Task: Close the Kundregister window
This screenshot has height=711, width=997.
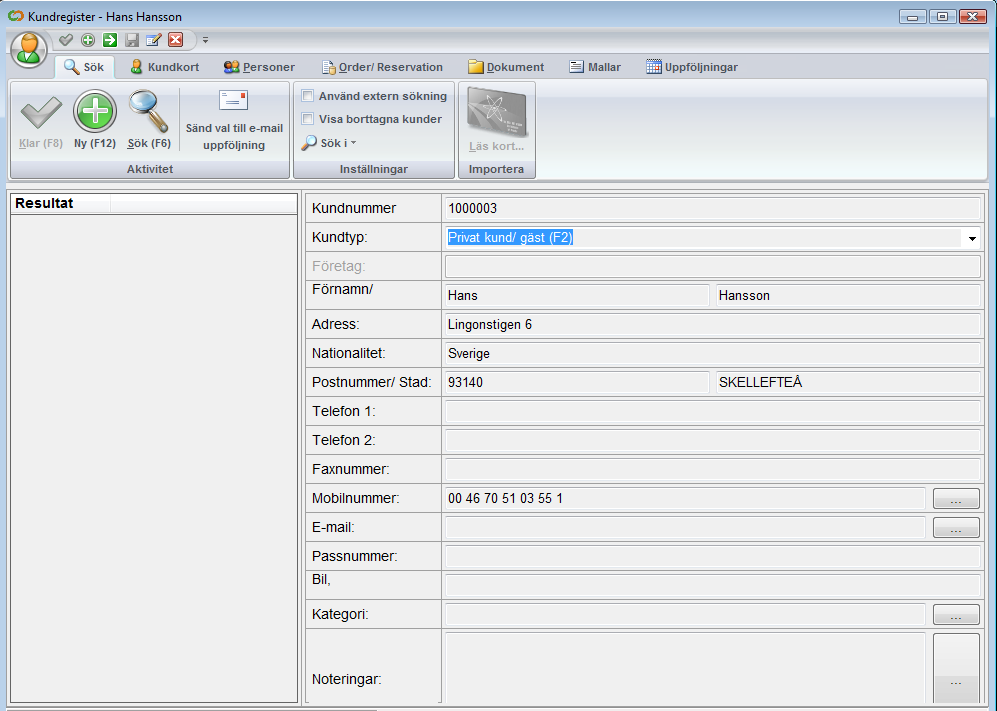Action: (x=973, y=17)
